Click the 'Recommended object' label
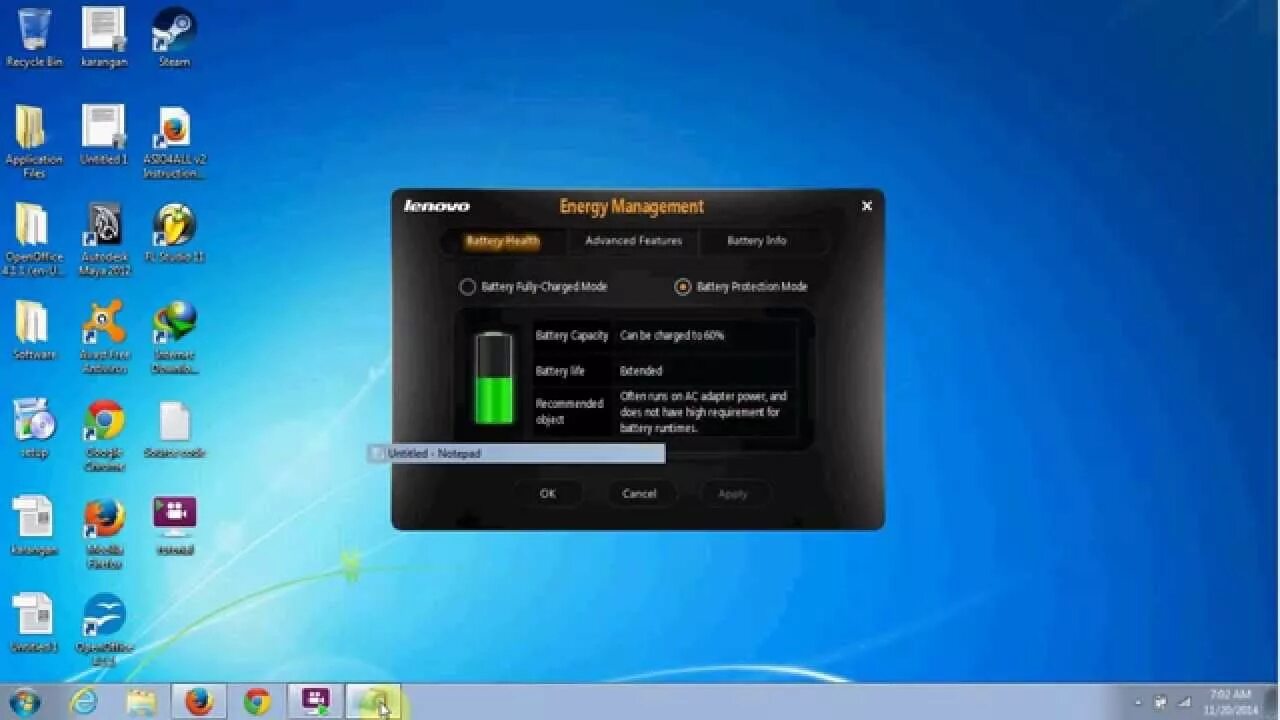The height and width of the screenshot is (720, 1280). click(x=569, y=411)
